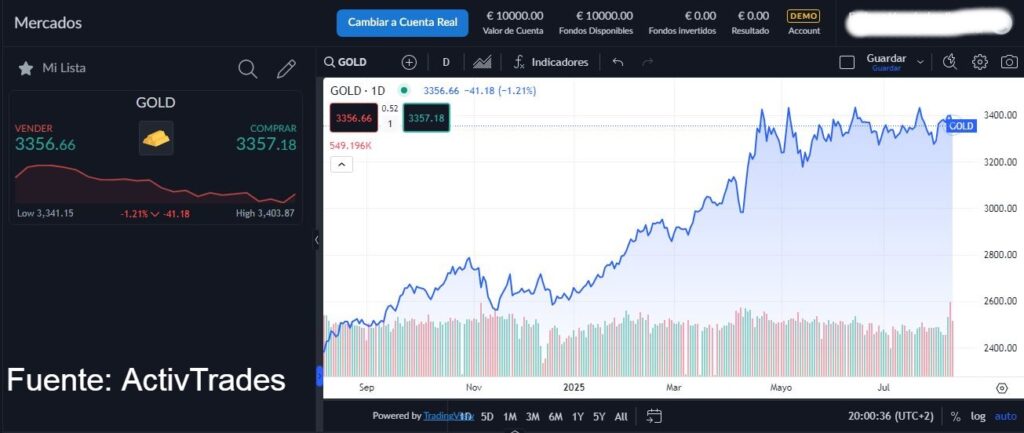Image resolution: width=1024 pixels, height=433 pixels.
Task: Toggle percent scale on price axis
Action: pyautogui.click(x=956, y=416)
